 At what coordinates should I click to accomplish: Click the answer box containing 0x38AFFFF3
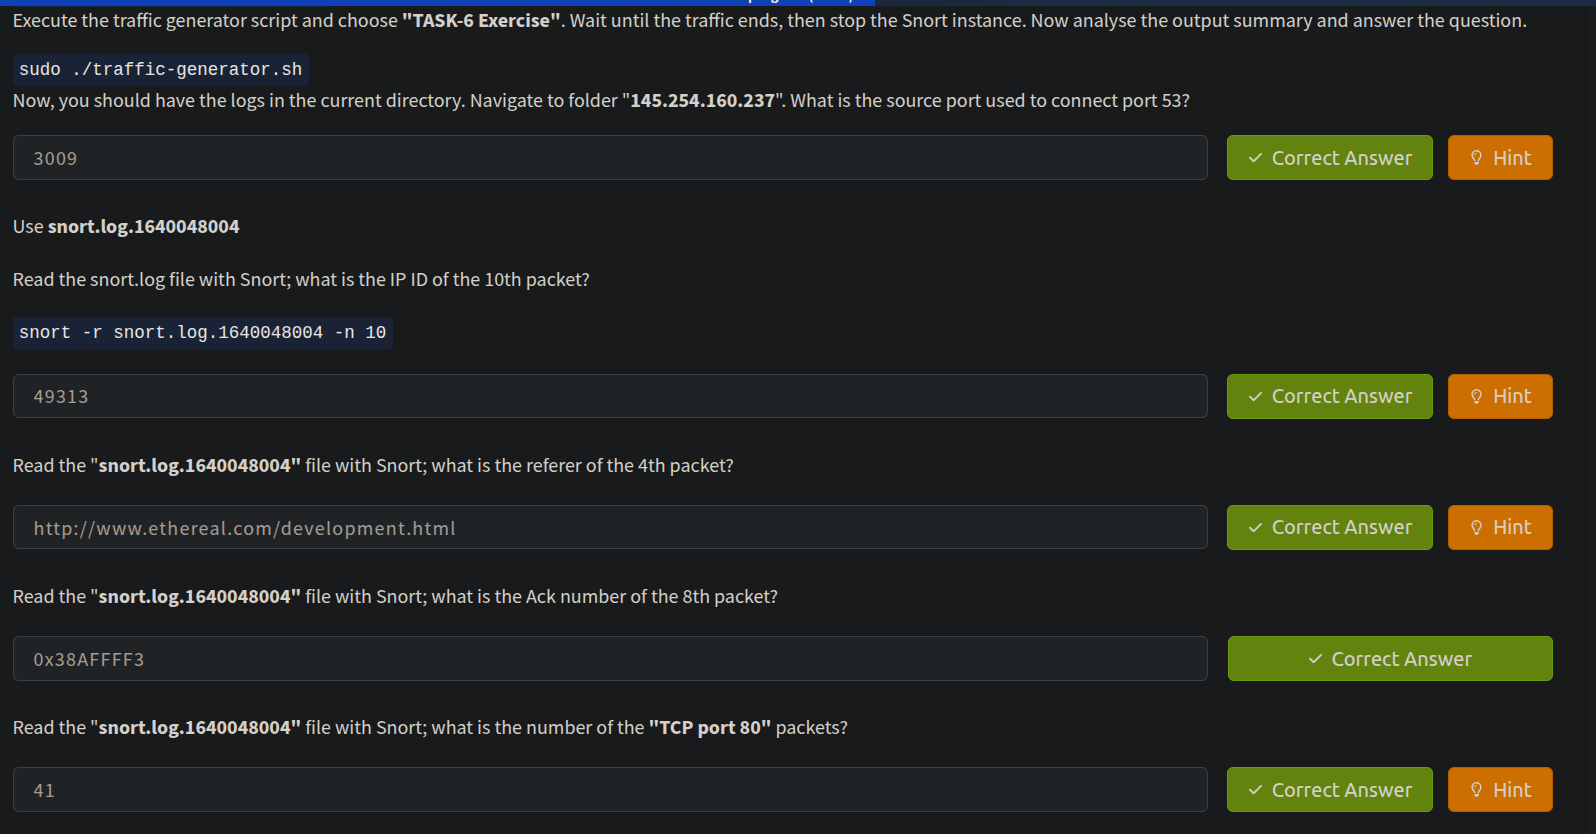610,659
